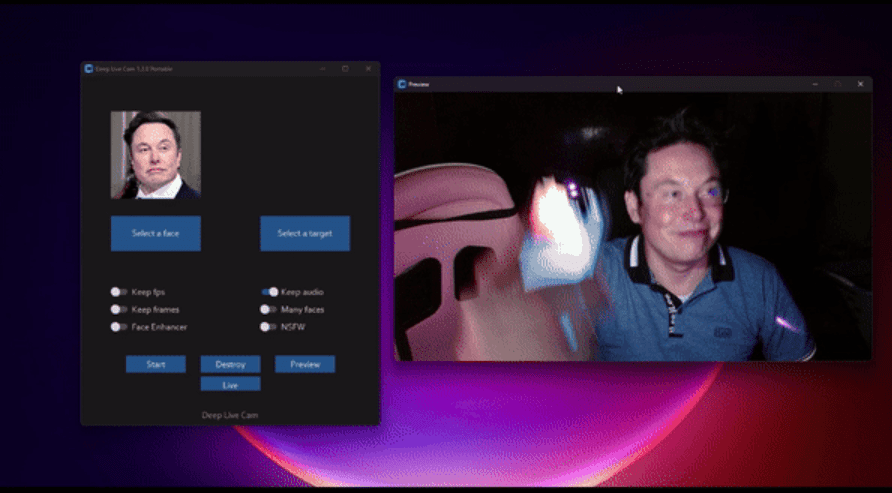Viewport: 892px width, 493px height.
Task: Click the Deep-Live-Cam app icon in title bar
Action: tap(89, 69)
